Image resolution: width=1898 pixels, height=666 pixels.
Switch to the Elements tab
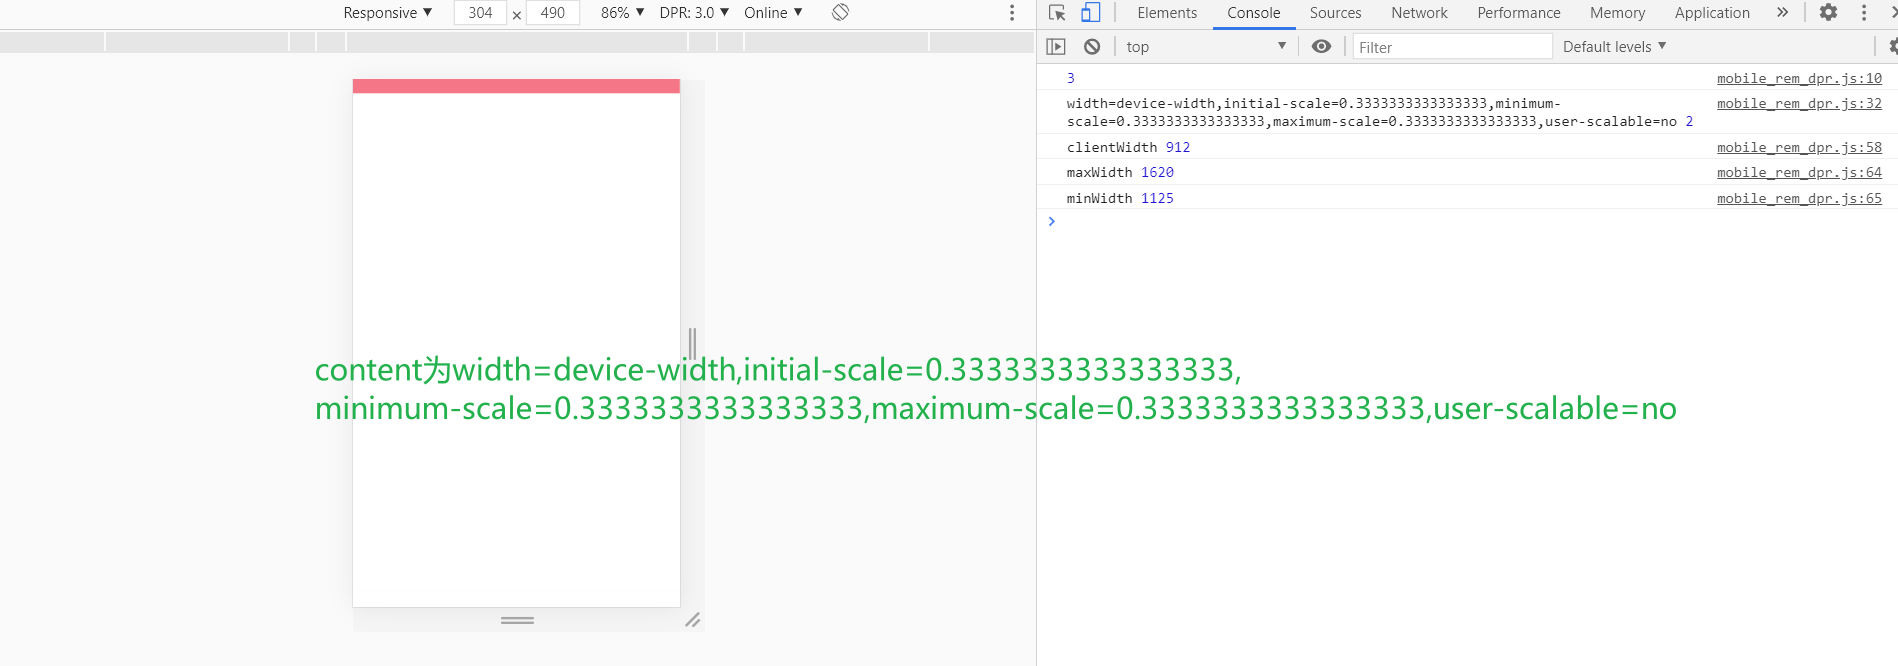pos(1167,13)
